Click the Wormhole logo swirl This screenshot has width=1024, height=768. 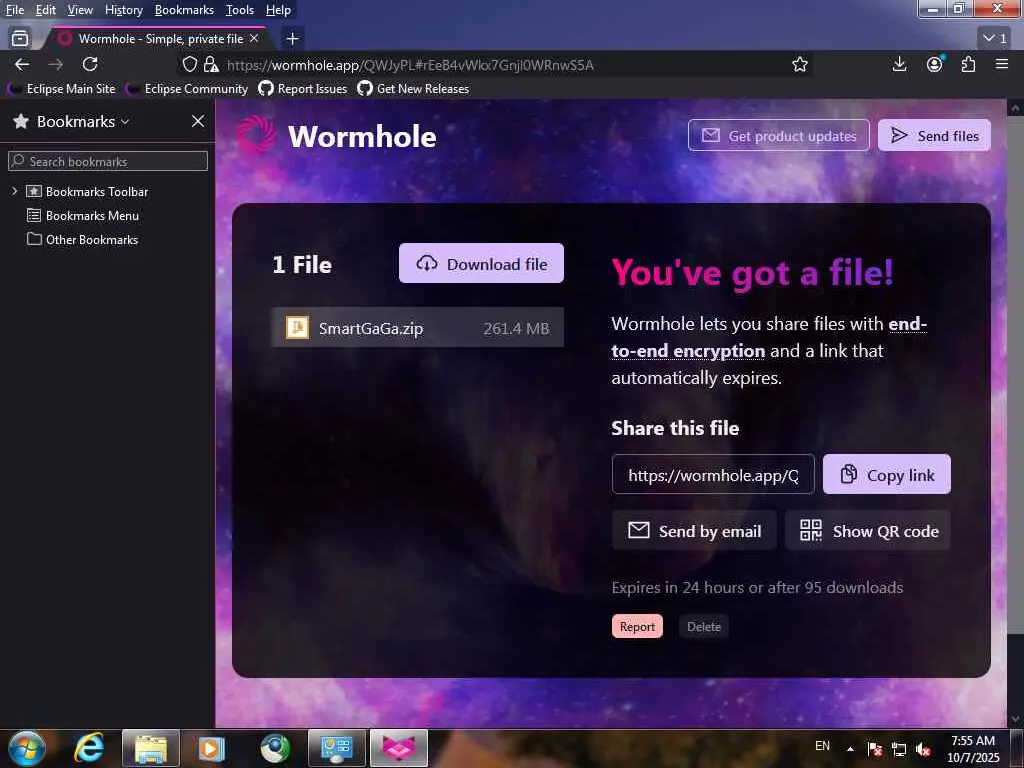pos(255,135)
